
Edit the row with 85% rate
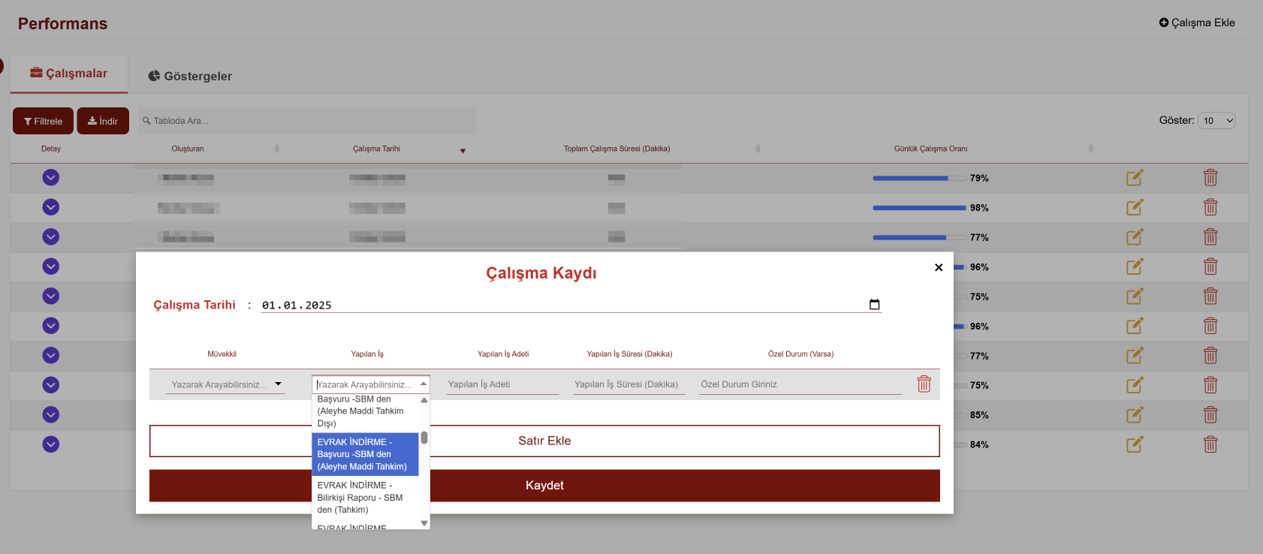pos(1135,415)
